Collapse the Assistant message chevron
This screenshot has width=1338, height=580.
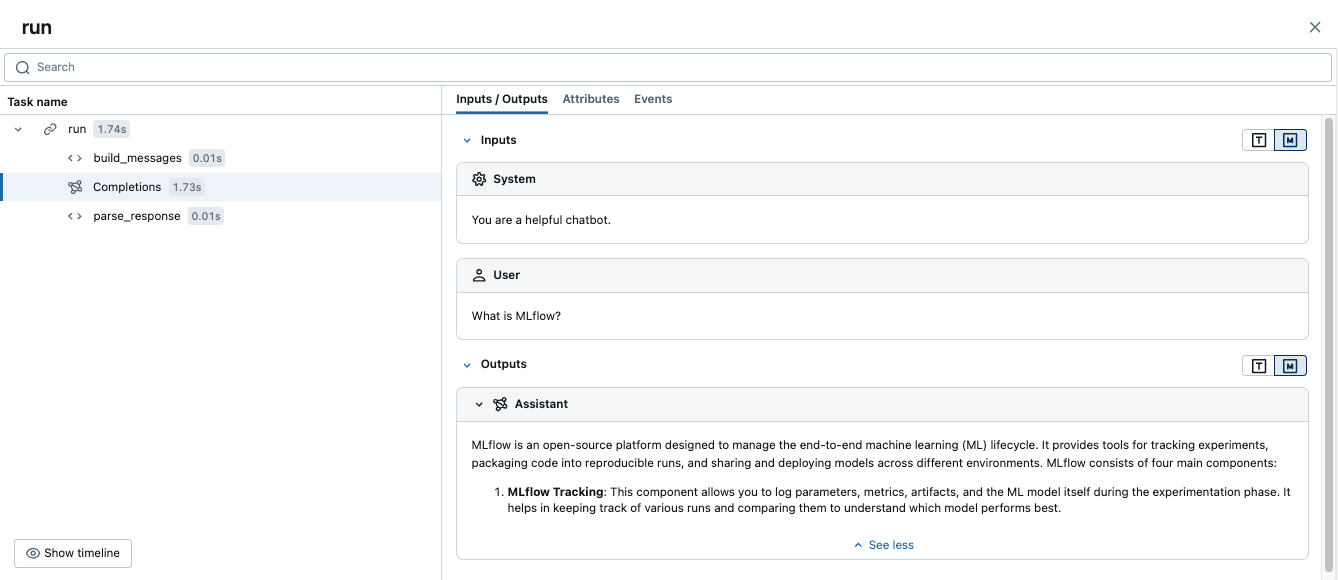pos(479,404)
